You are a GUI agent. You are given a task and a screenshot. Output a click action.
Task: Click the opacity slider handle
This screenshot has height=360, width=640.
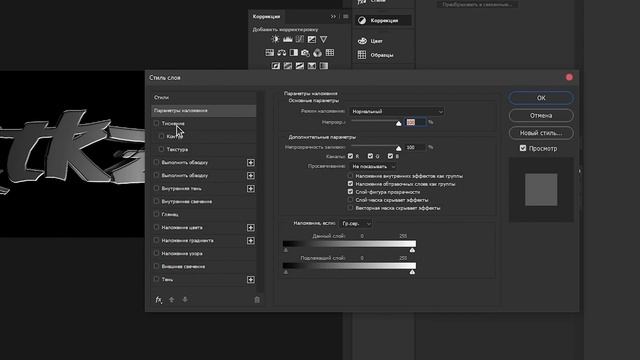(399, 123)
